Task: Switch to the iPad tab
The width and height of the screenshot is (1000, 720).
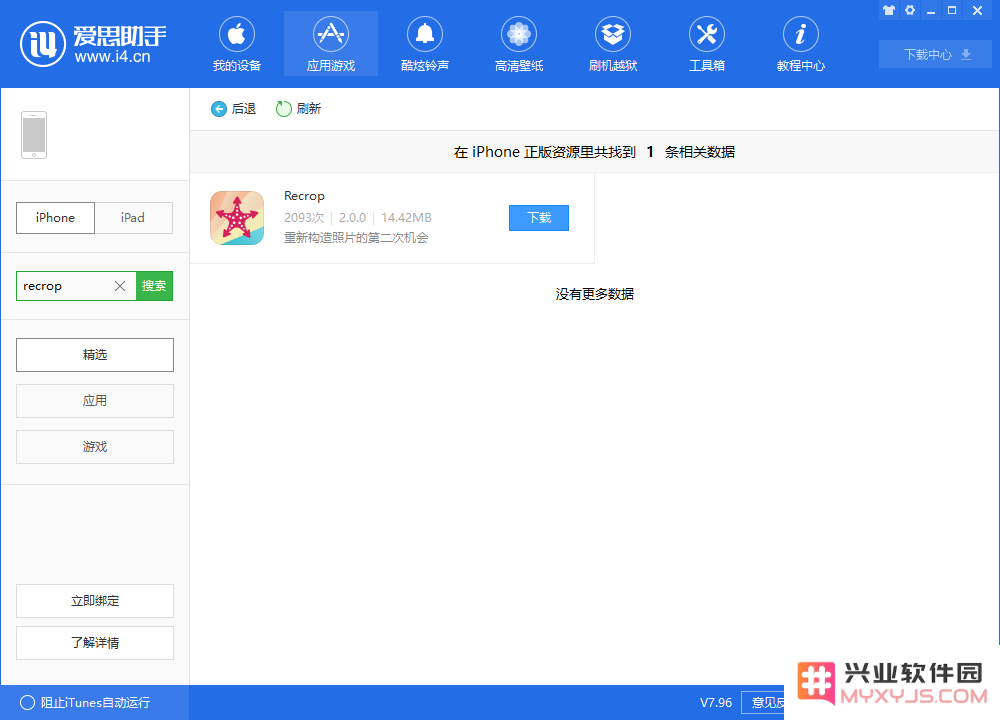Action: point(133,218)
